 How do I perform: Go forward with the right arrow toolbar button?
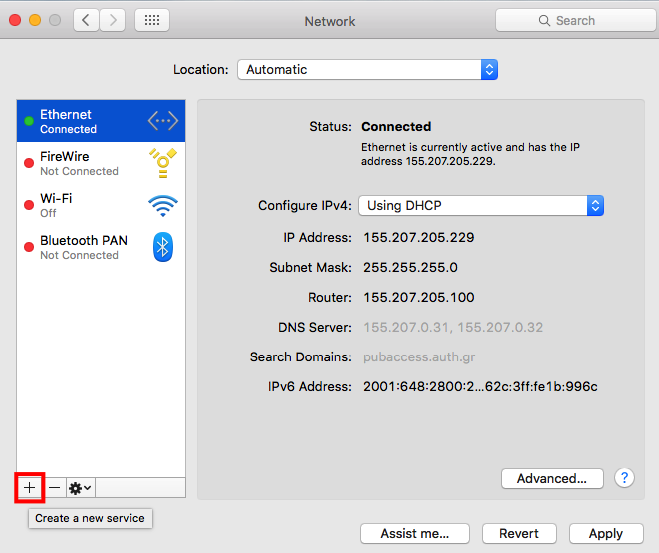coord(113,20)
